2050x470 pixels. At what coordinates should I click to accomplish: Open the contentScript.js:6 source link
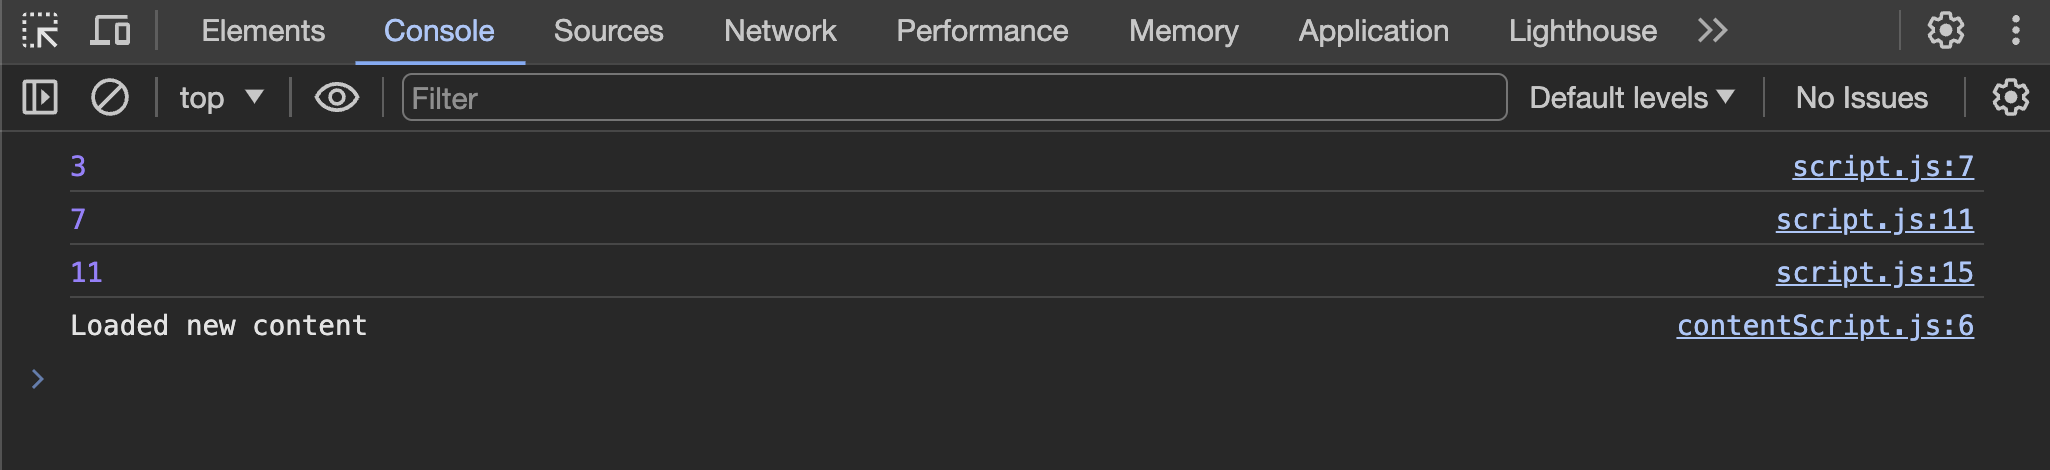coord(1825,325)
